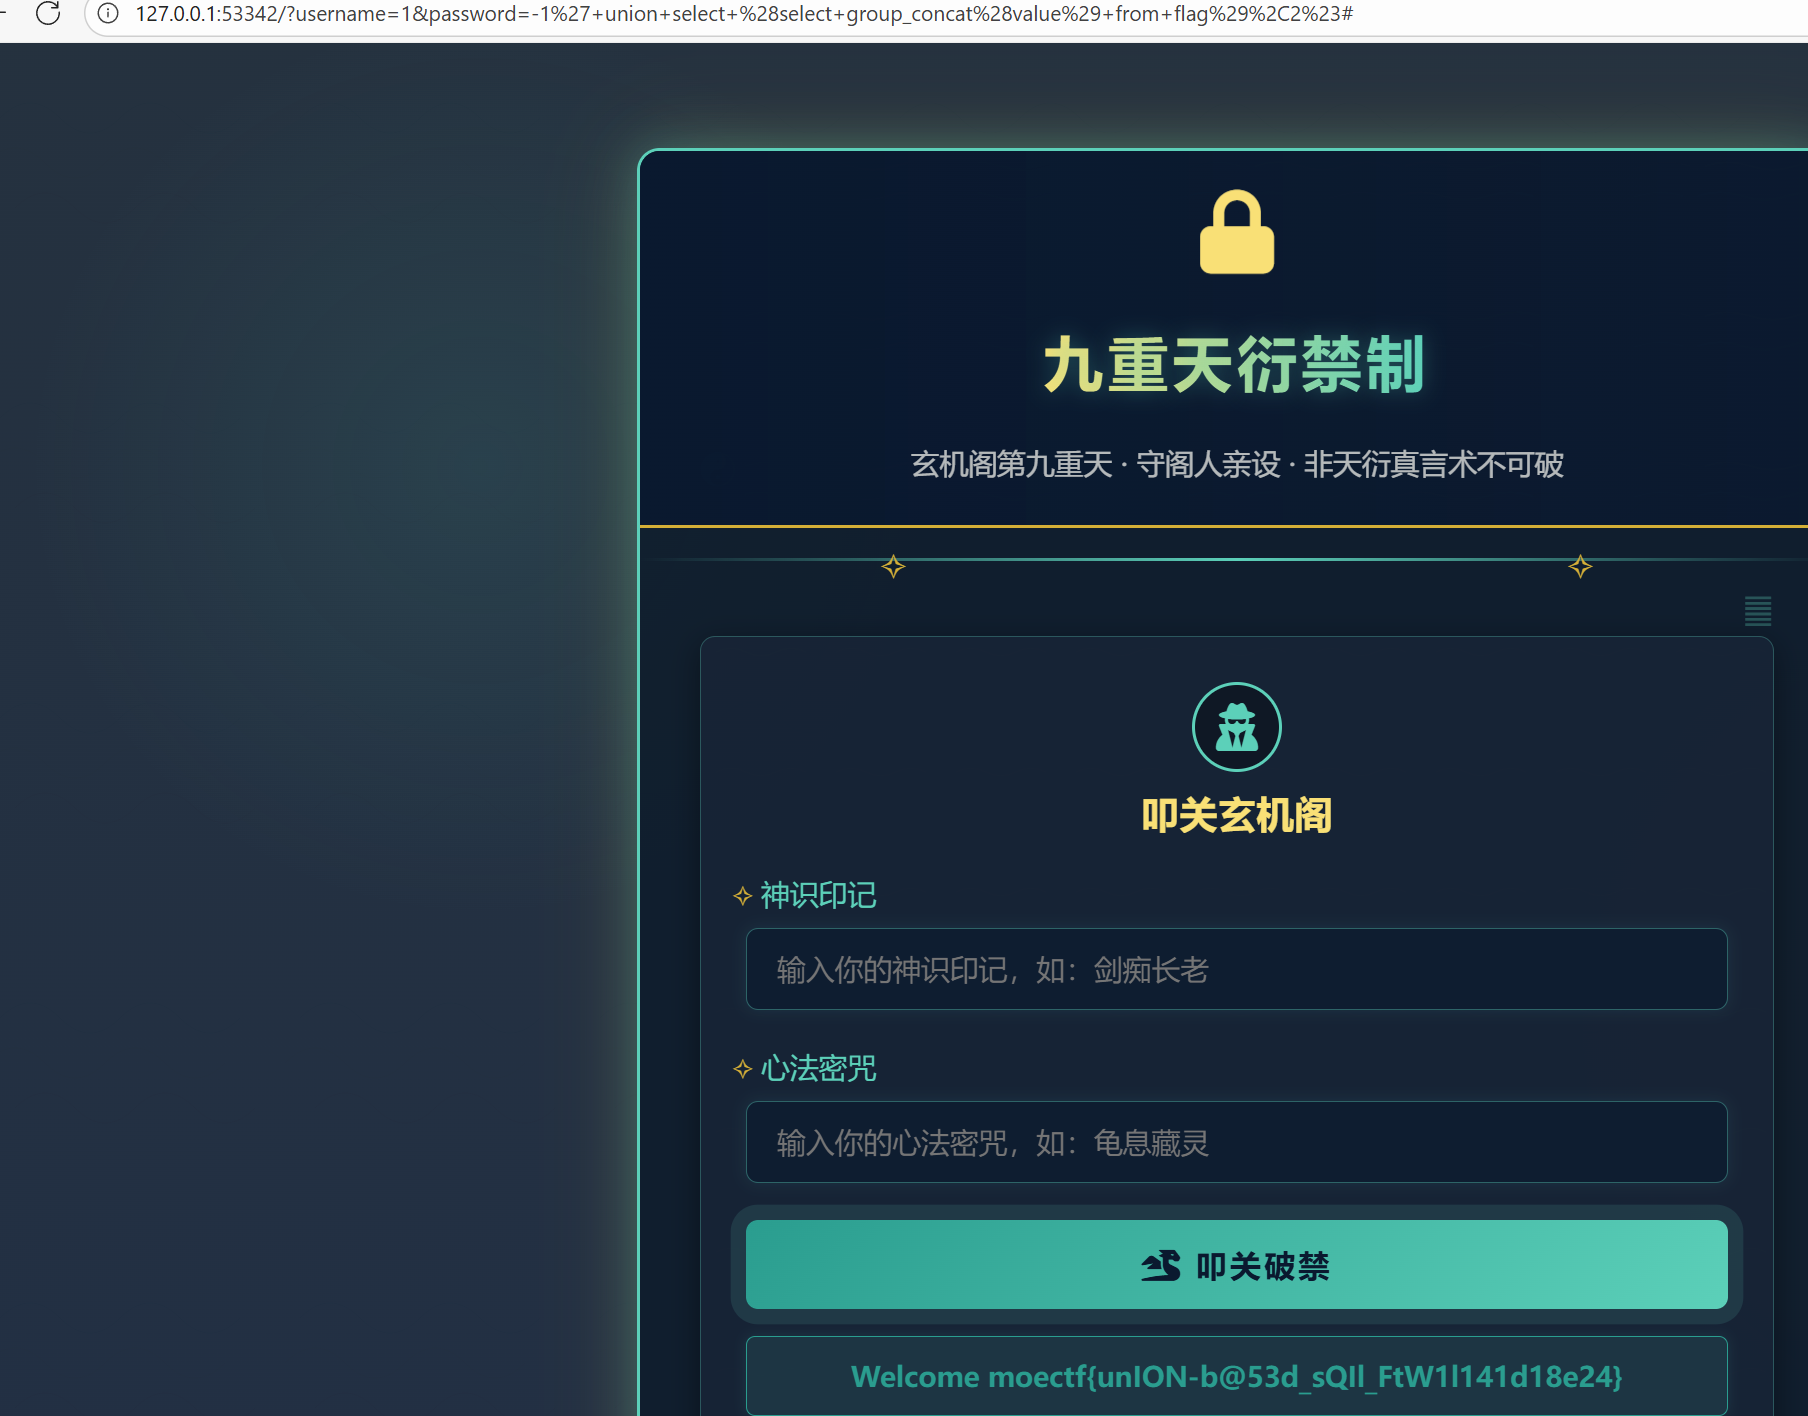Click the 心法密咒 input field
Image resolution: width=1808 pixels, height=1416 pixels.
1236,1142
